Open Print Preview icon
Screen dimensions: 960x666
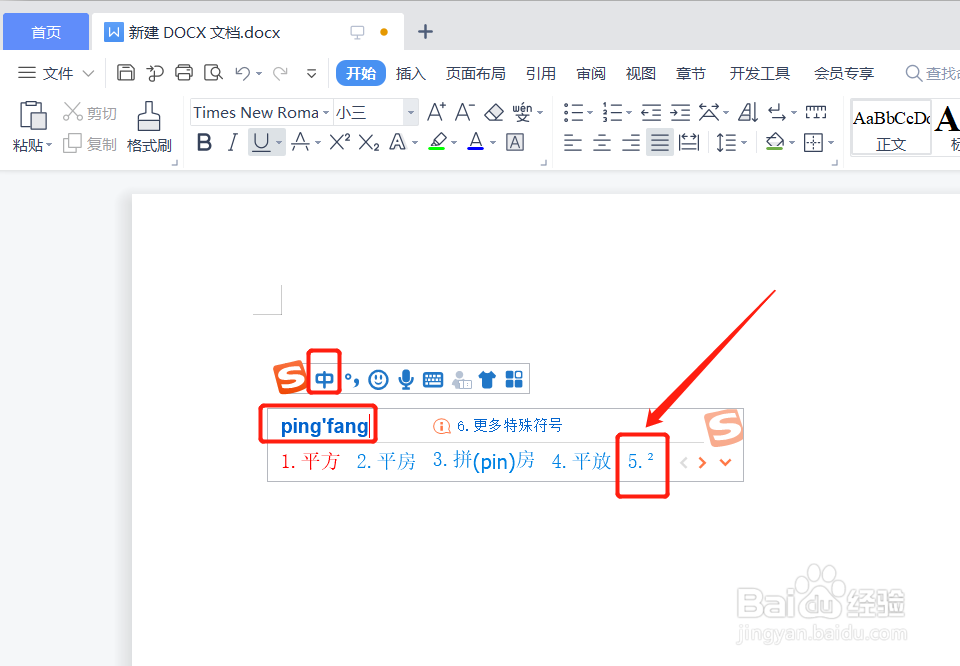click(x=213, y=73)
